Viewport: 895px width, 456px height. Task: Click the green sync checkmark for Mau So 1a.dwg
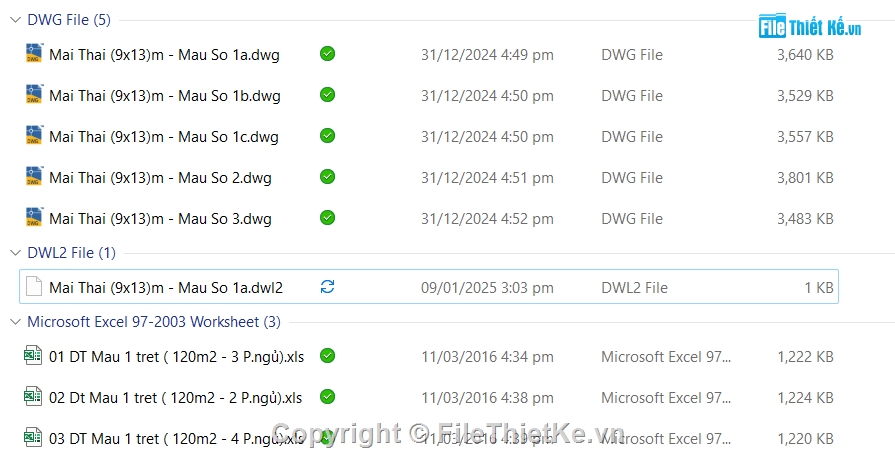327,54
